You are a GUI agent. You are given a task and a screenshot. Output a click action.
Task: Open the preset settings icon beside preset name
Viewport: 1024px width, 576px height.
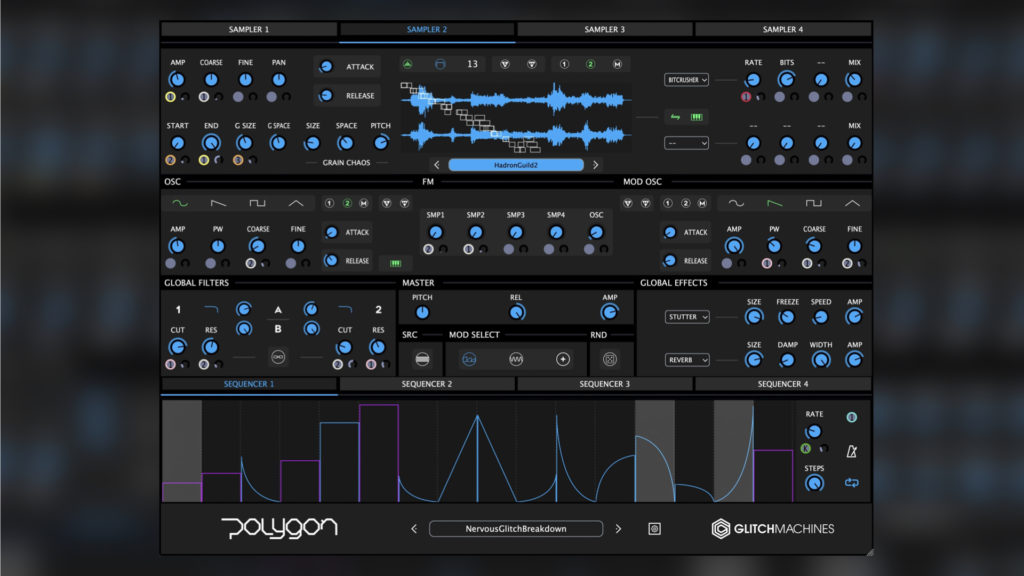(654, 529)
